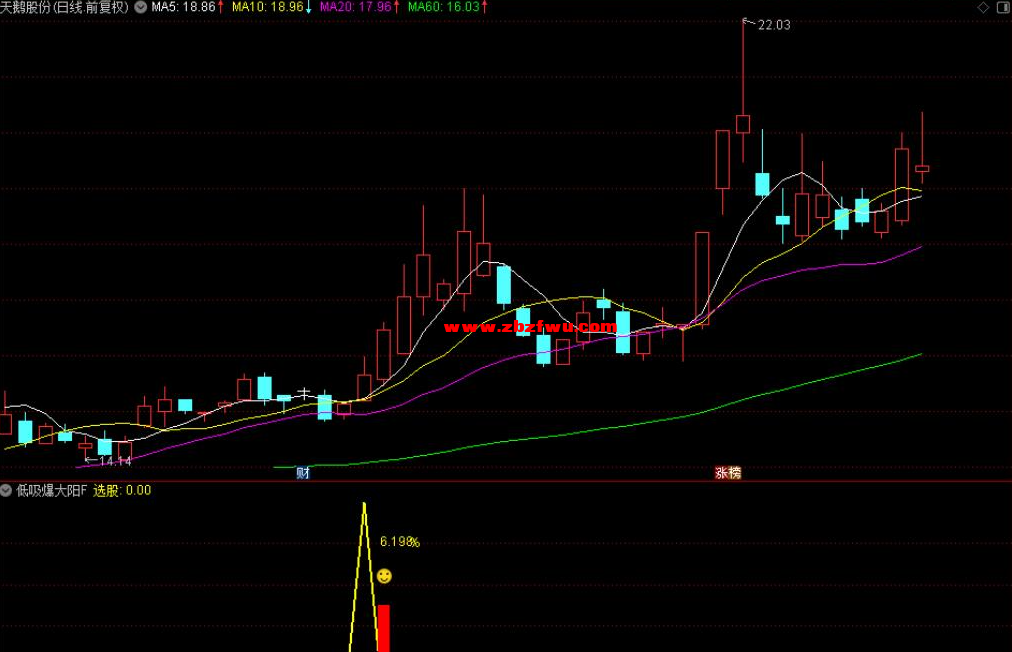Click the red signal bar in indicator panel
This screenshot has width=1012, height=652.
(x=383, y=628)
